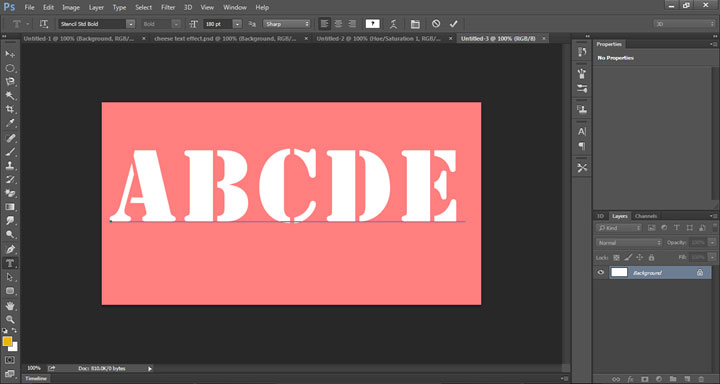Select the Eyedropper tool
720x384 pixels.
10,123
